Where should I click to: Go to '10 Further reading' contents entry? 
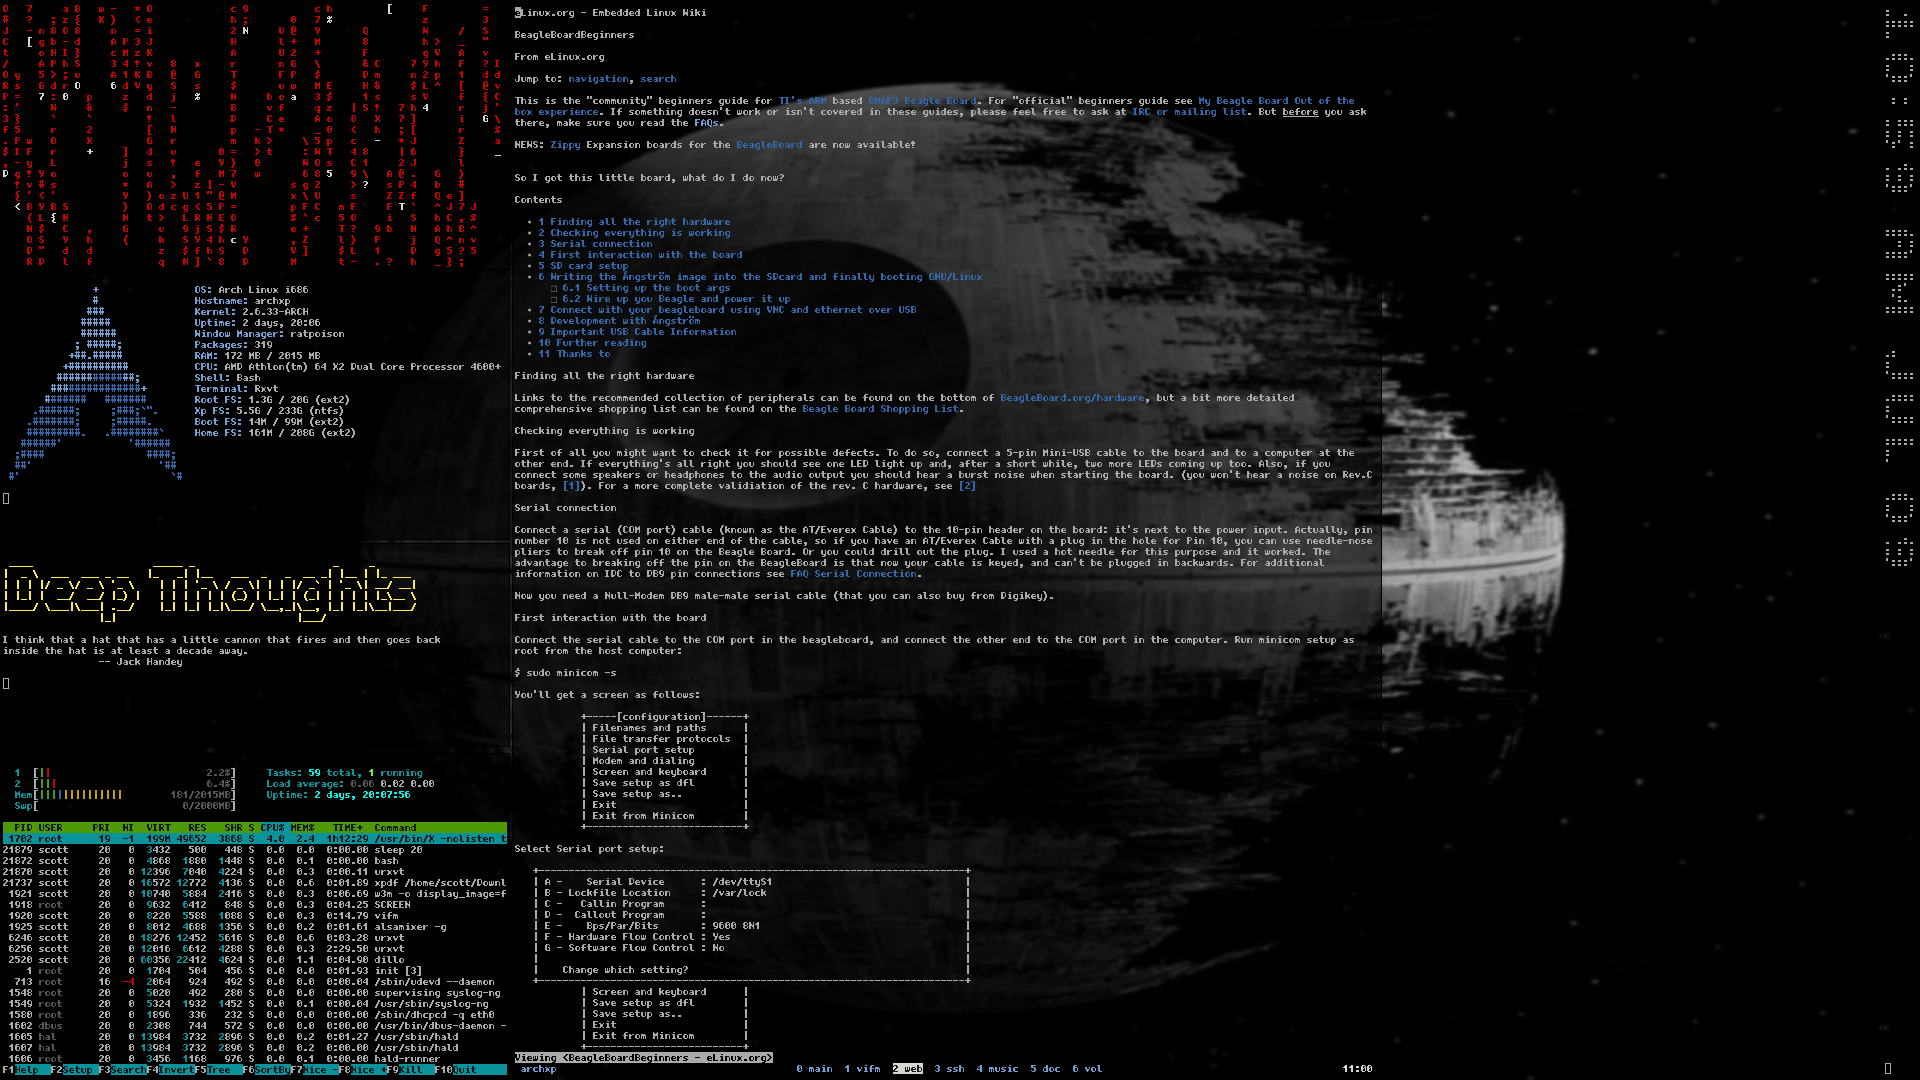[x=592, y=343]
